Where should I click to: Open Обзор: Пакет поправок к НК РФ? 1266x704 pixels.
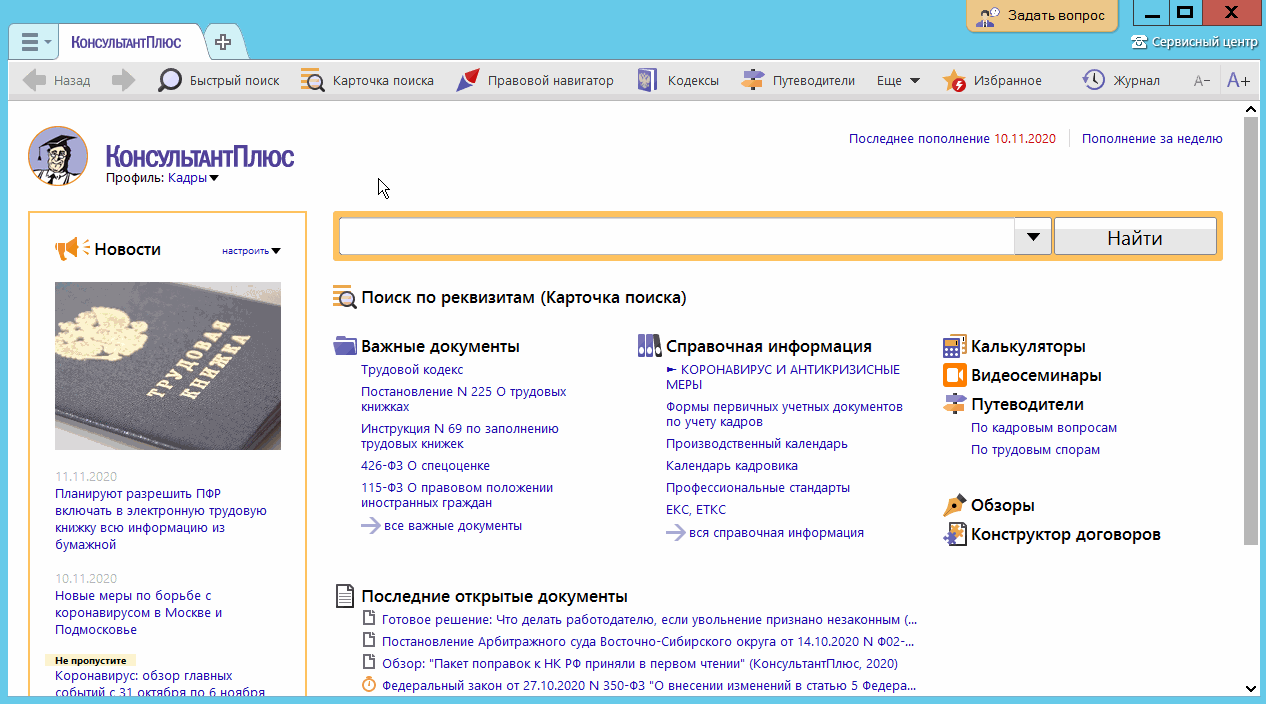(x=640, y=664)
